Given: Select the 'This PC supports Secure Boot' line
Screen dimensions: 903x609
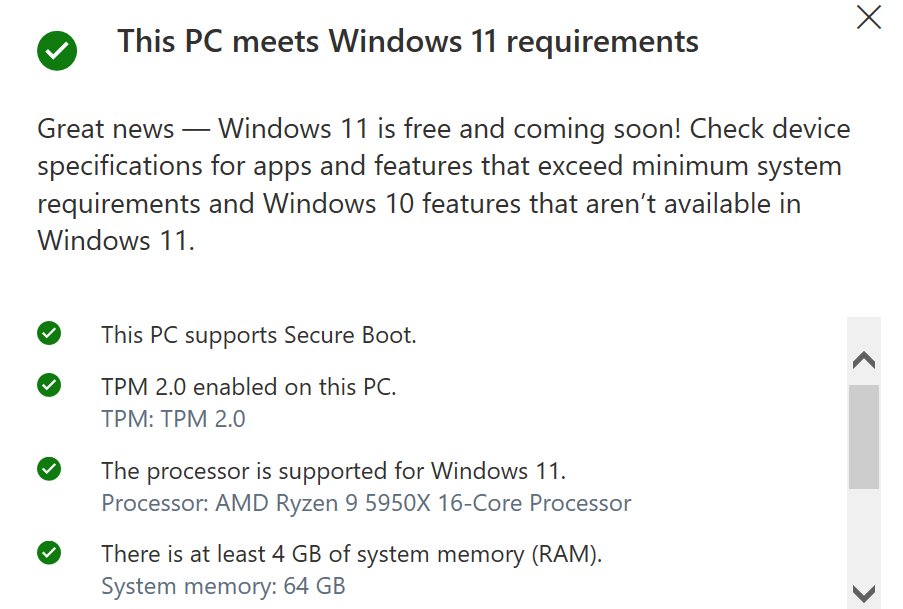Looking at the screenshot, I should pyautogui.click(x=258, y=335).
